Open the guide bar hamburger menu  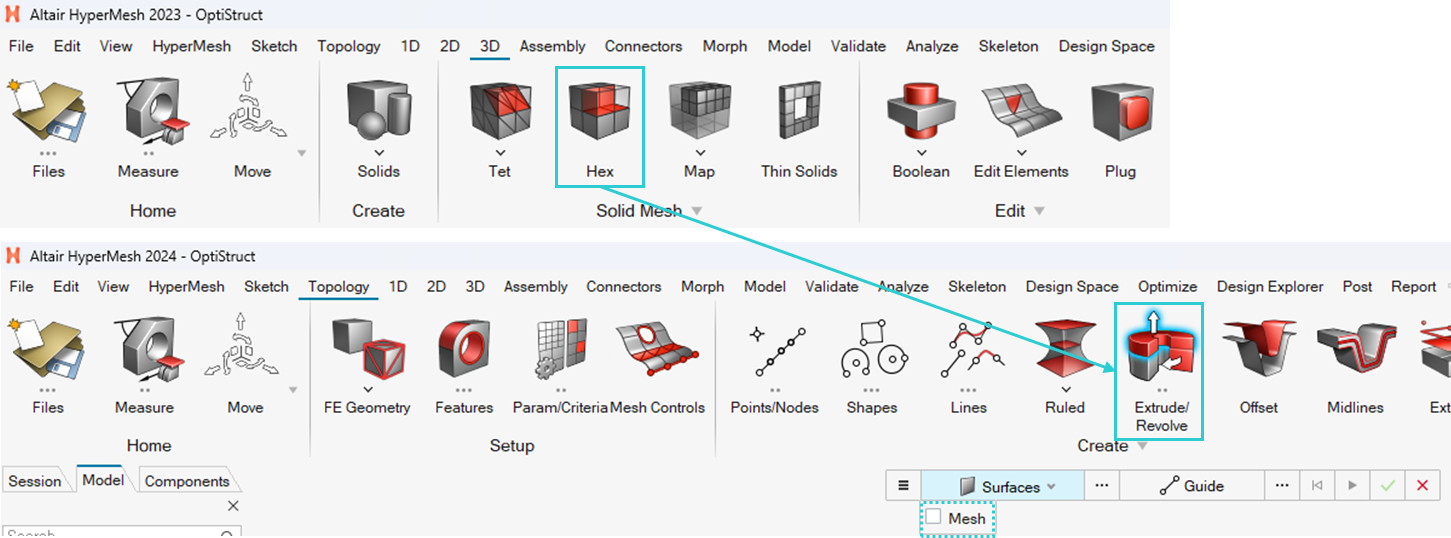pos(903,486)
